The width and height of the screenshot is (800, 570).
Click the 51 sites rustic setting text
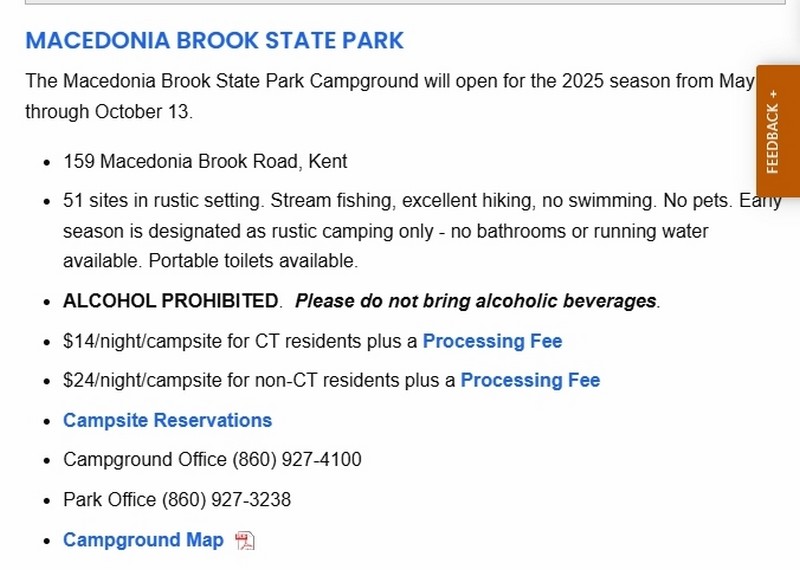click(163, 201)
